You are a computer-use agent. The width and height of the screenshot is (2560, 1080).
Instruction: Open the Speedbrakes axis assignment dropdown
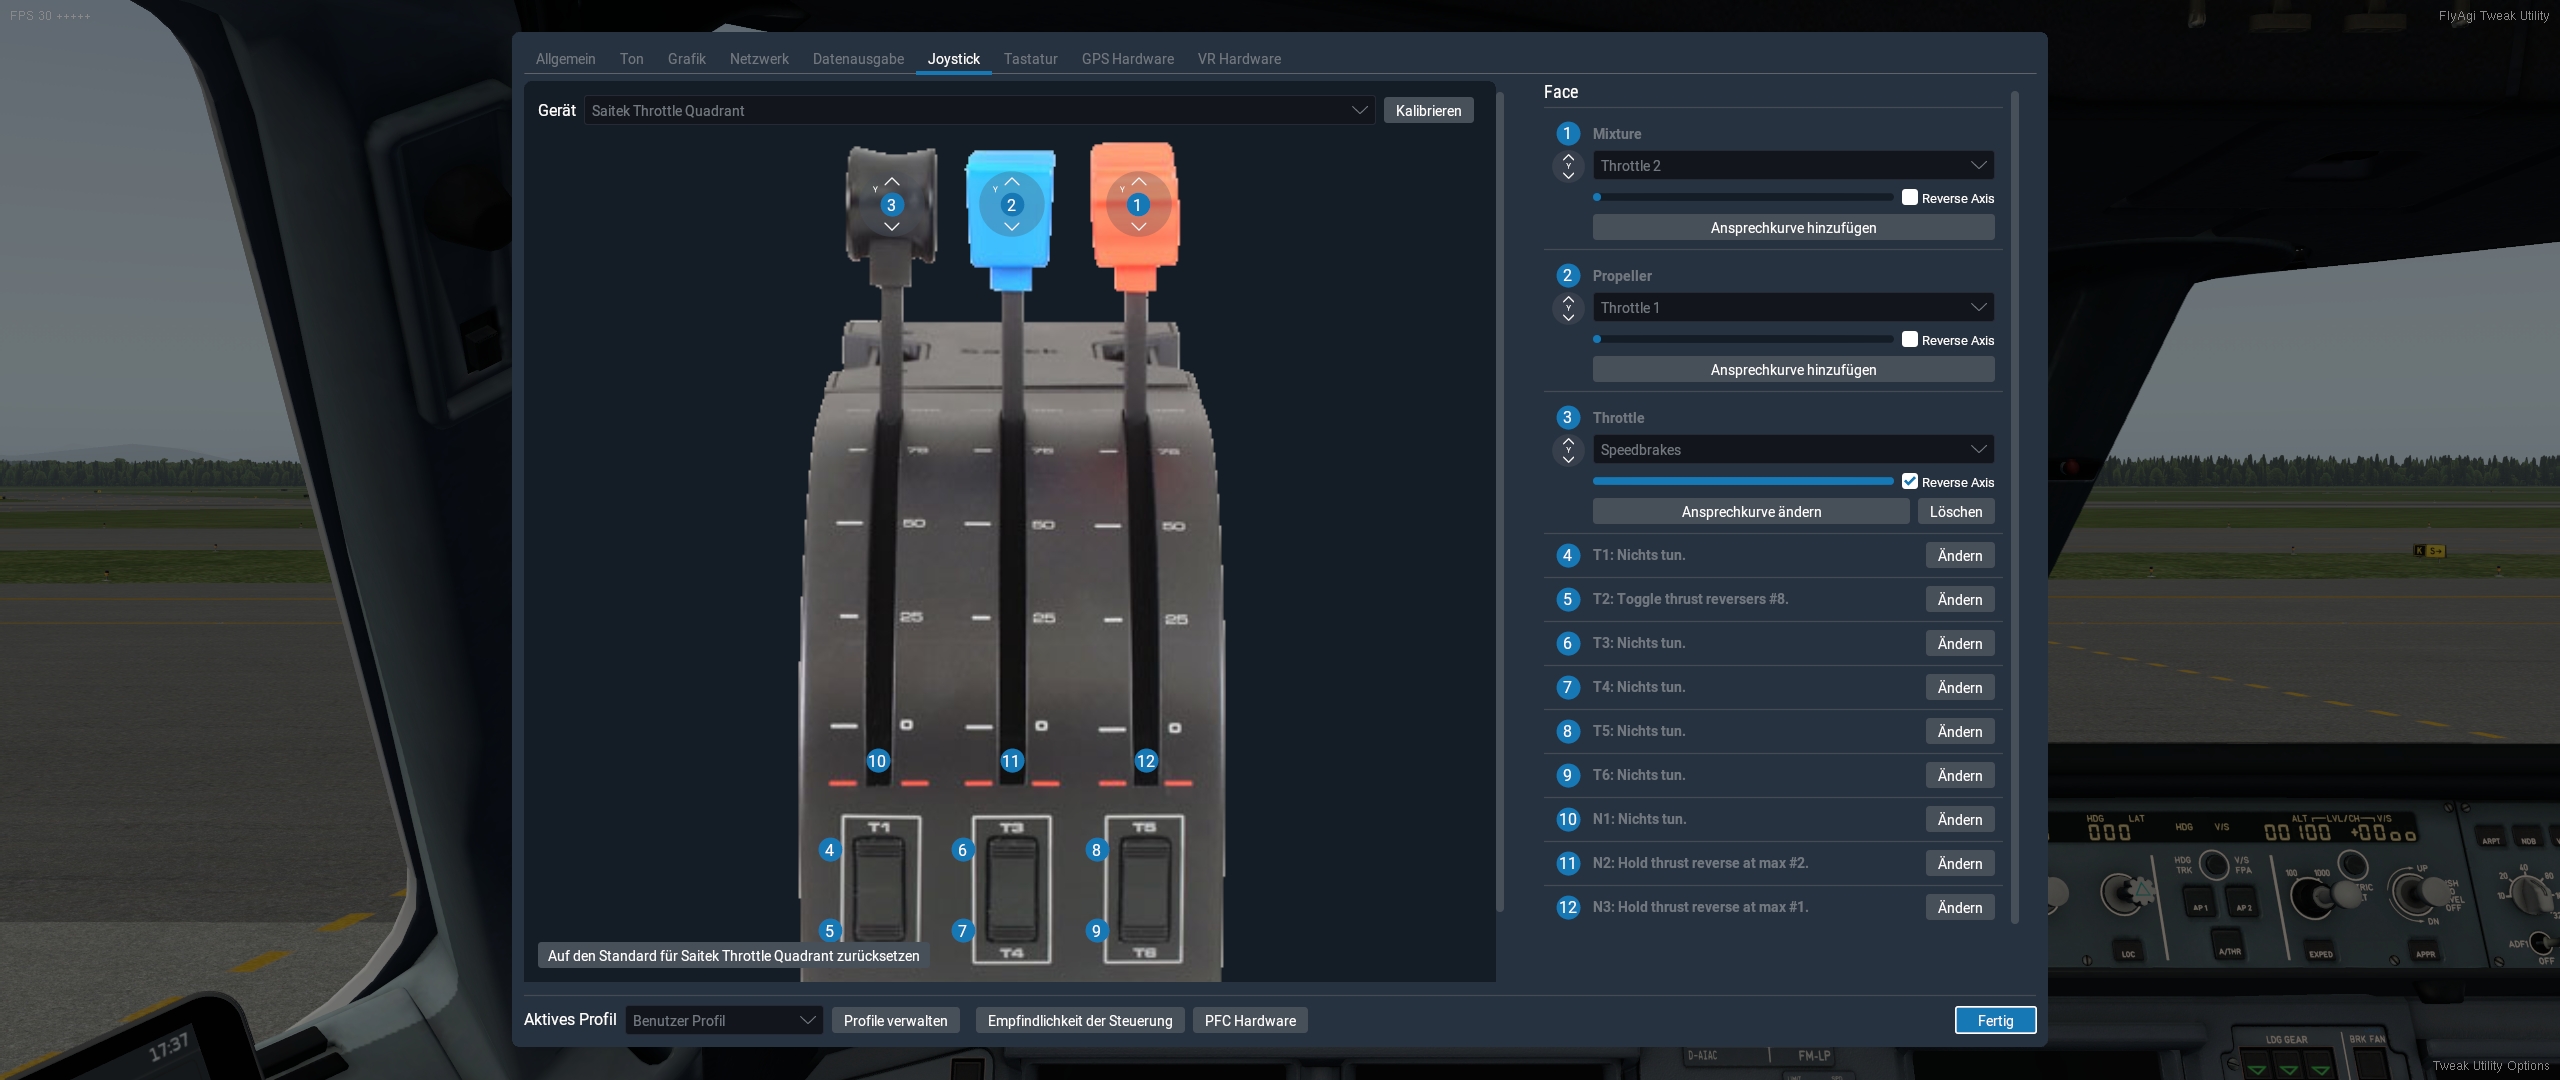(x=1792, y=449)
